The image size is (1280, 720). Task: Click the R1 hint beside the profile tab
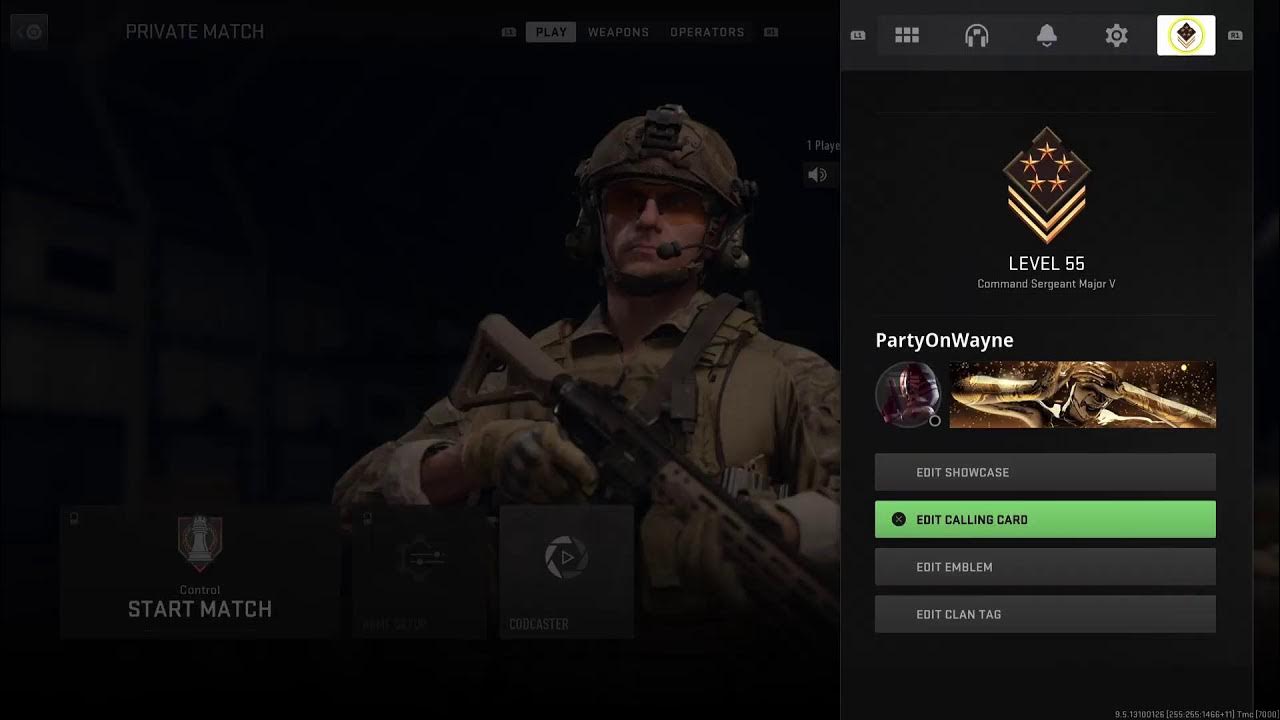pos(1235,36)
